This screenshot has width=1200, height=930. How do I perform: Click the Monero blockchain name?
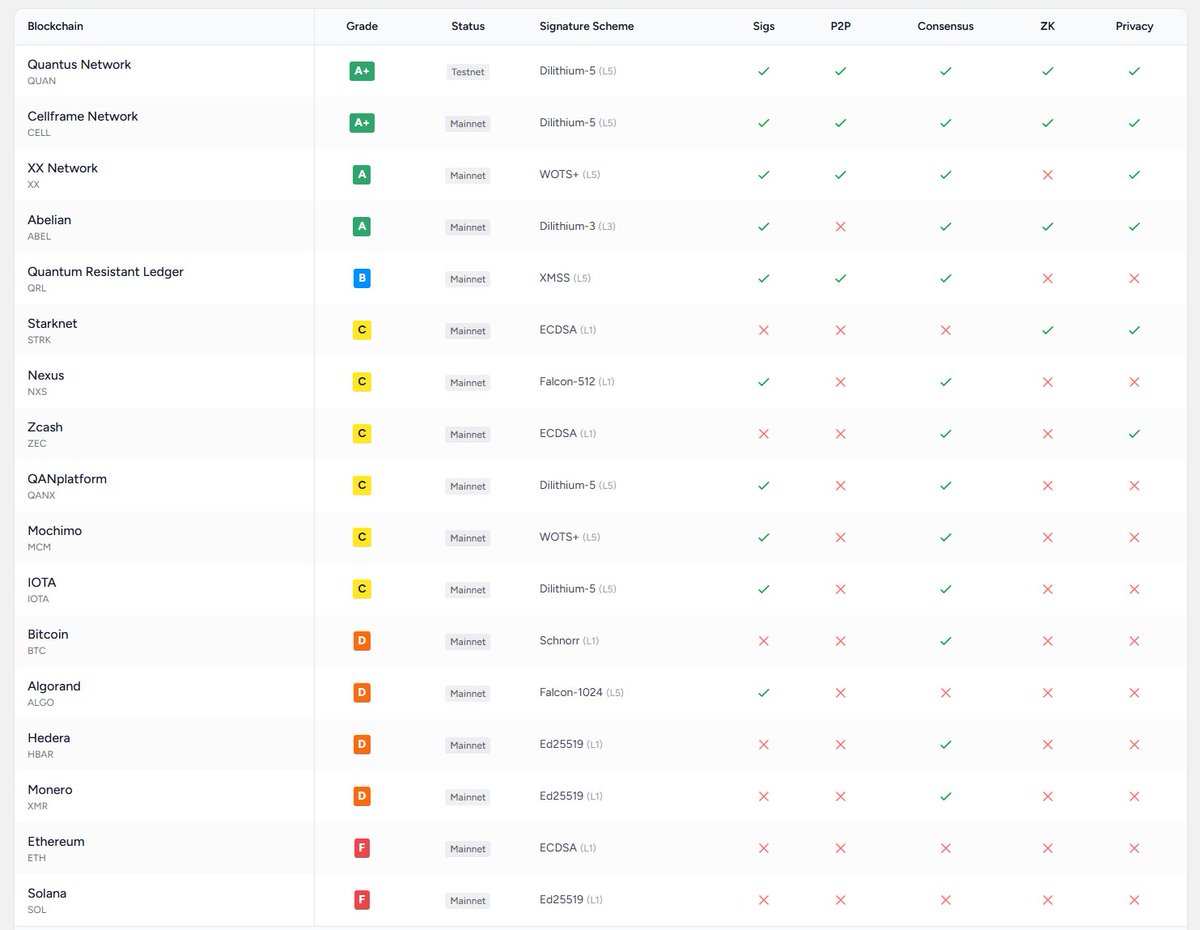pyautogui.click(x=50, y=790)
